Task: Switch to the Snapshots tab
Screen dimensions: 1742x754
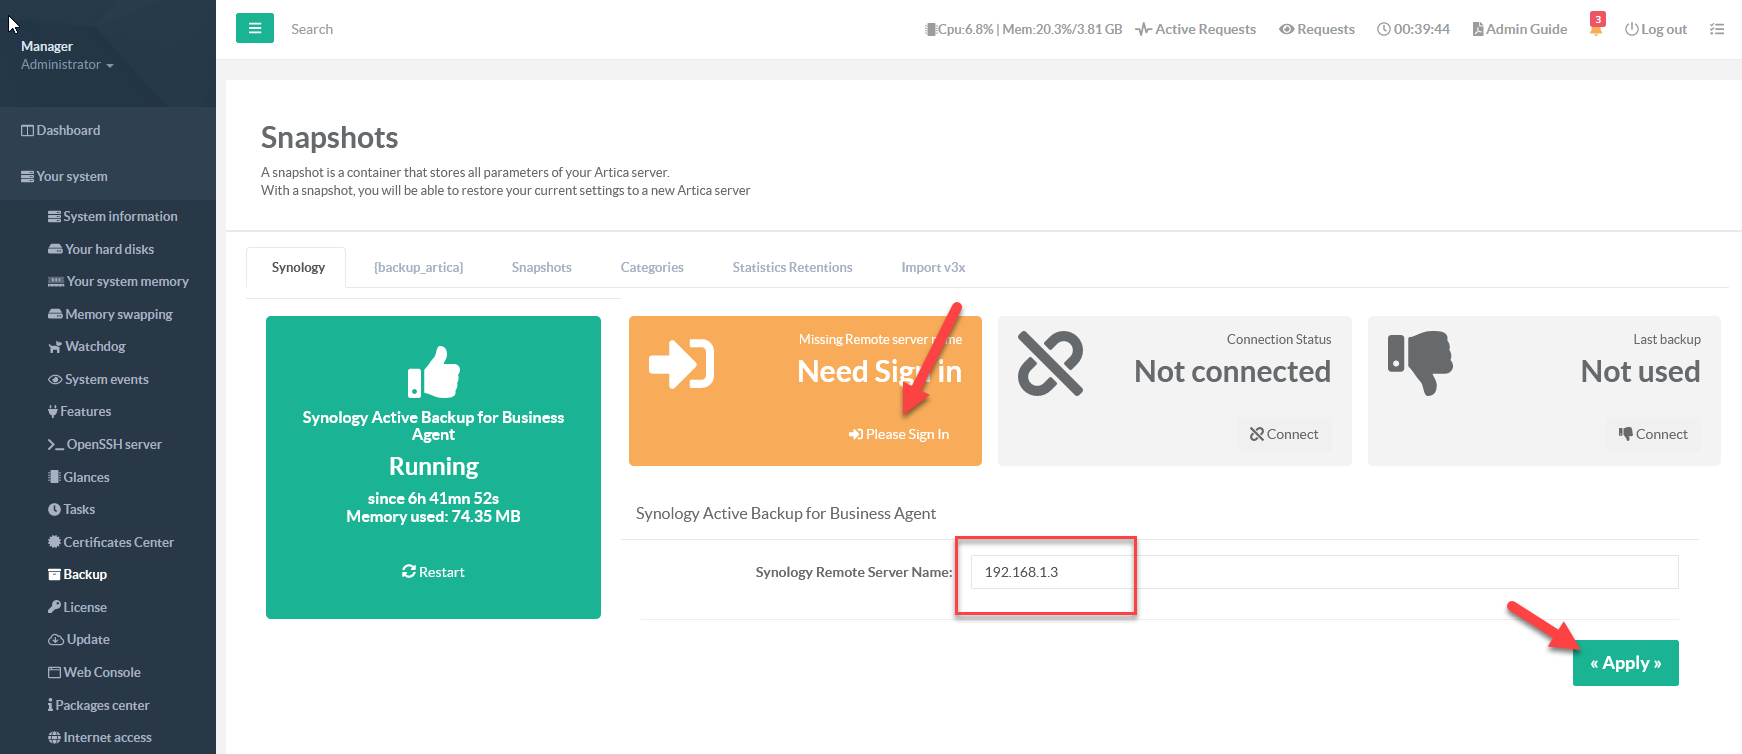Action: pos(541,267)
